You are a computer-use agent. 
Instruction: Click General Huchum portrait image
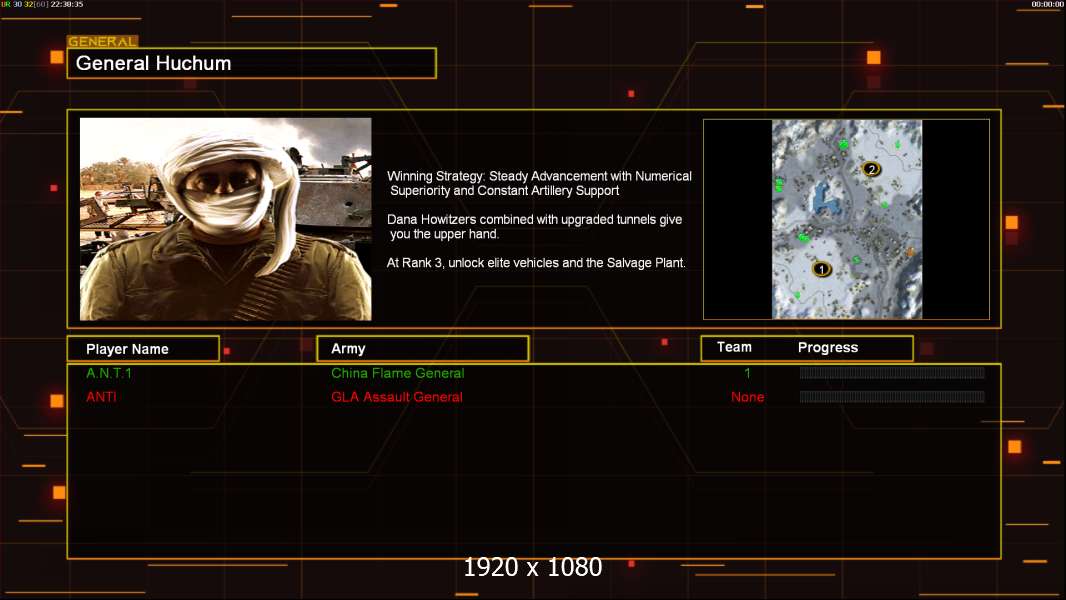click(226, 219)
